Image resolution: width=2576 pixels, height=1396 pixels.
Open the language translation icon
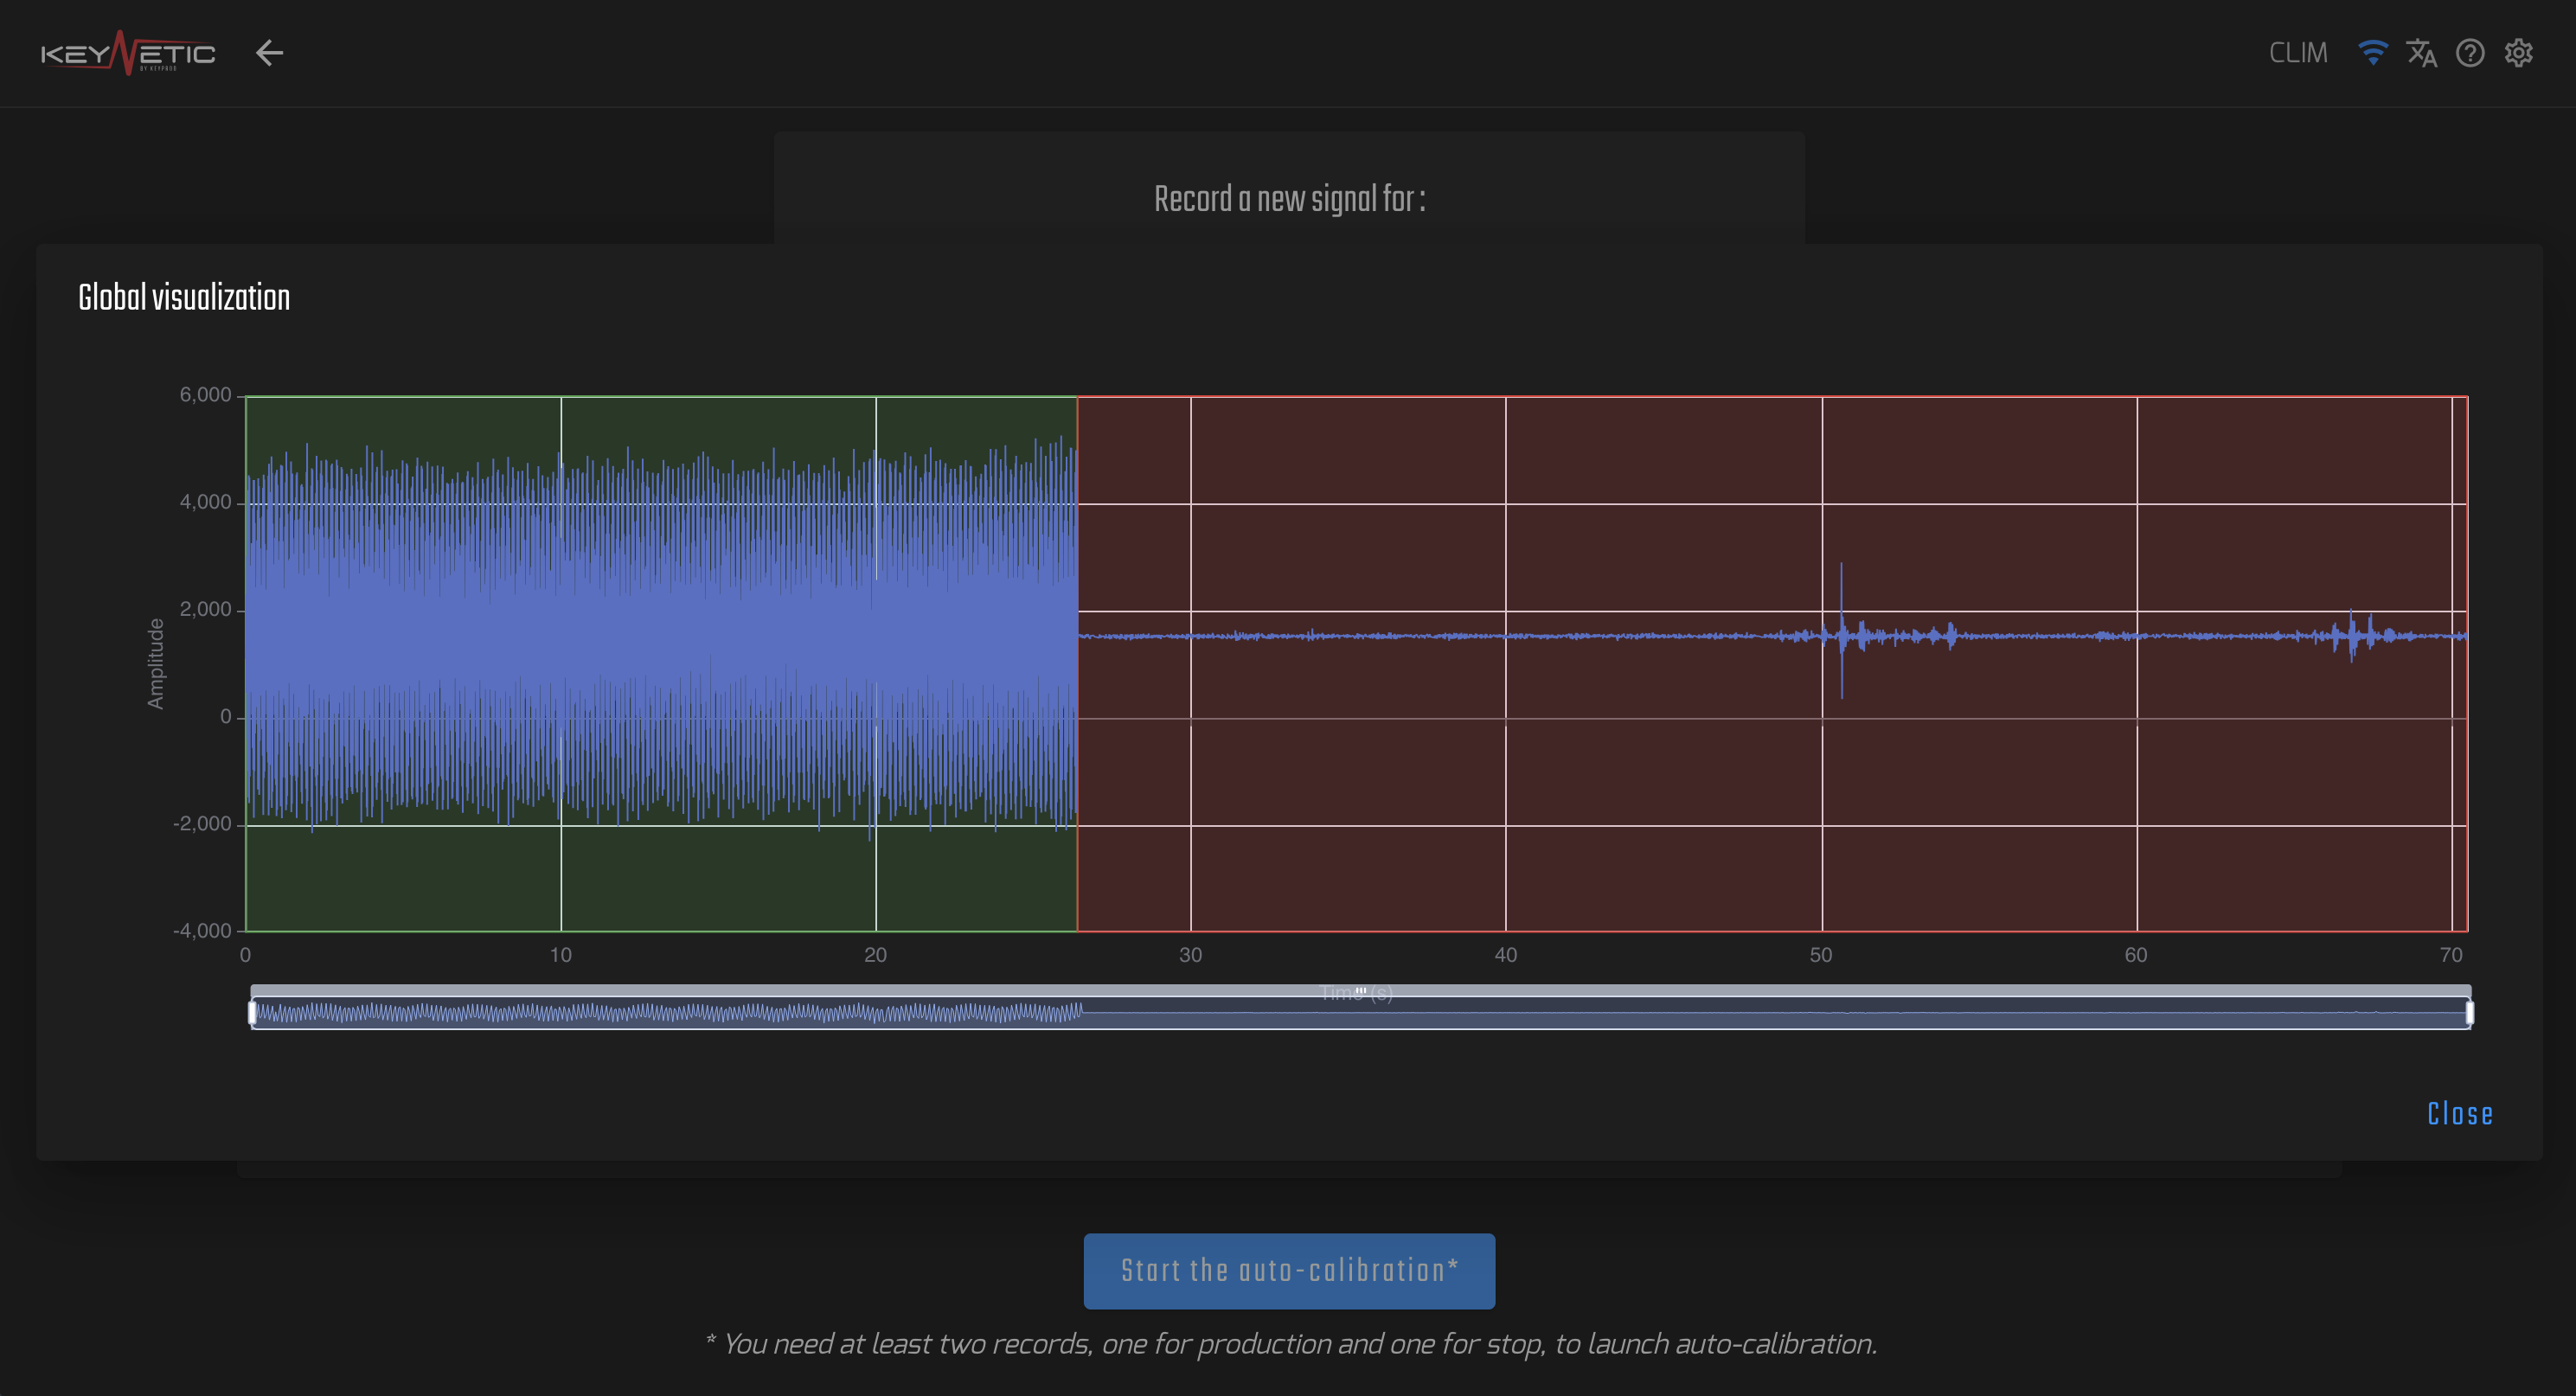[x=2421, y=53]
